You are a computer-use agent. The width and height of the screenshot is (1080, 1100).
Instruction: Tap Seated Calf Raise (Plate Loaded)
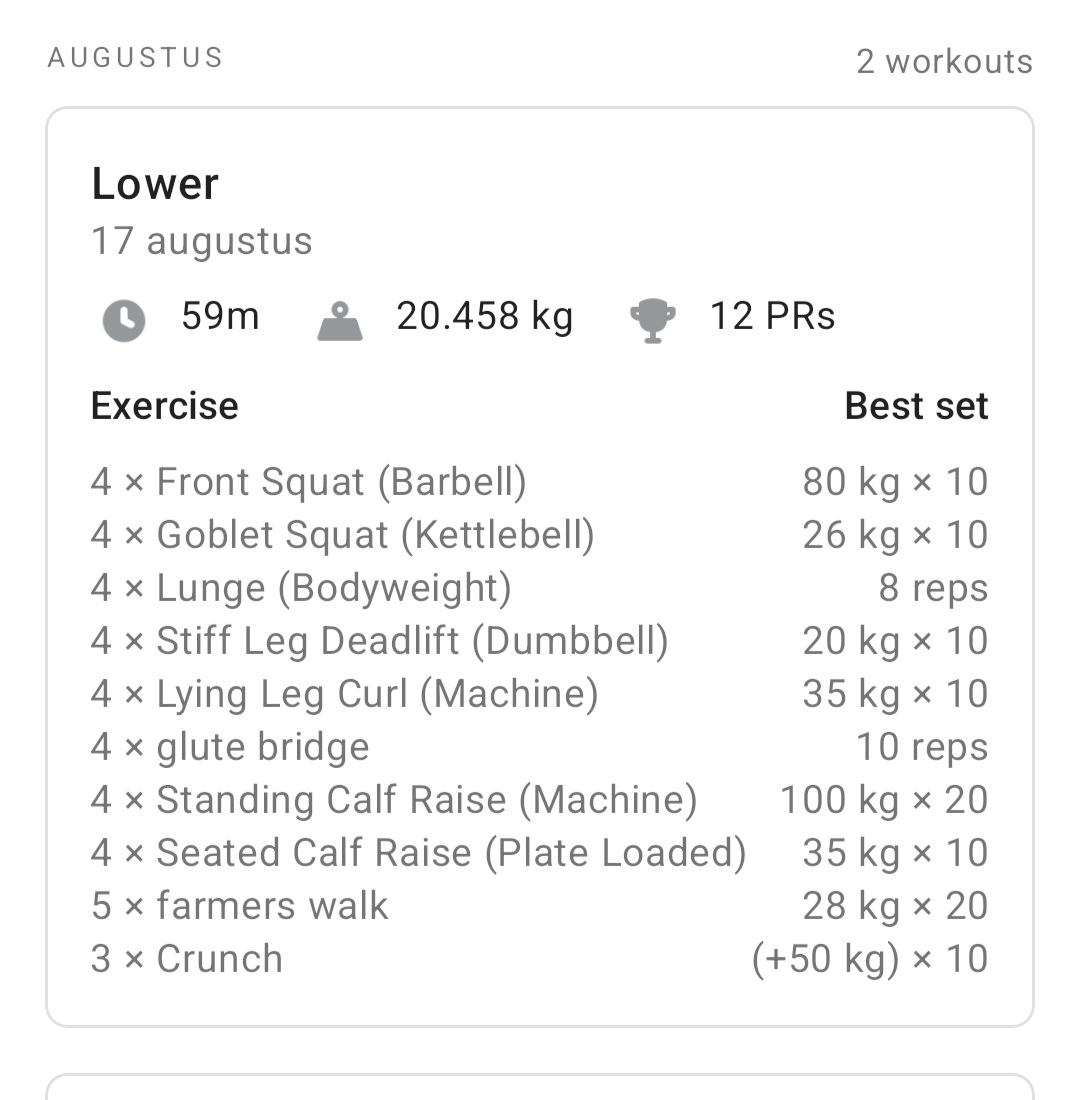(418, 853)
